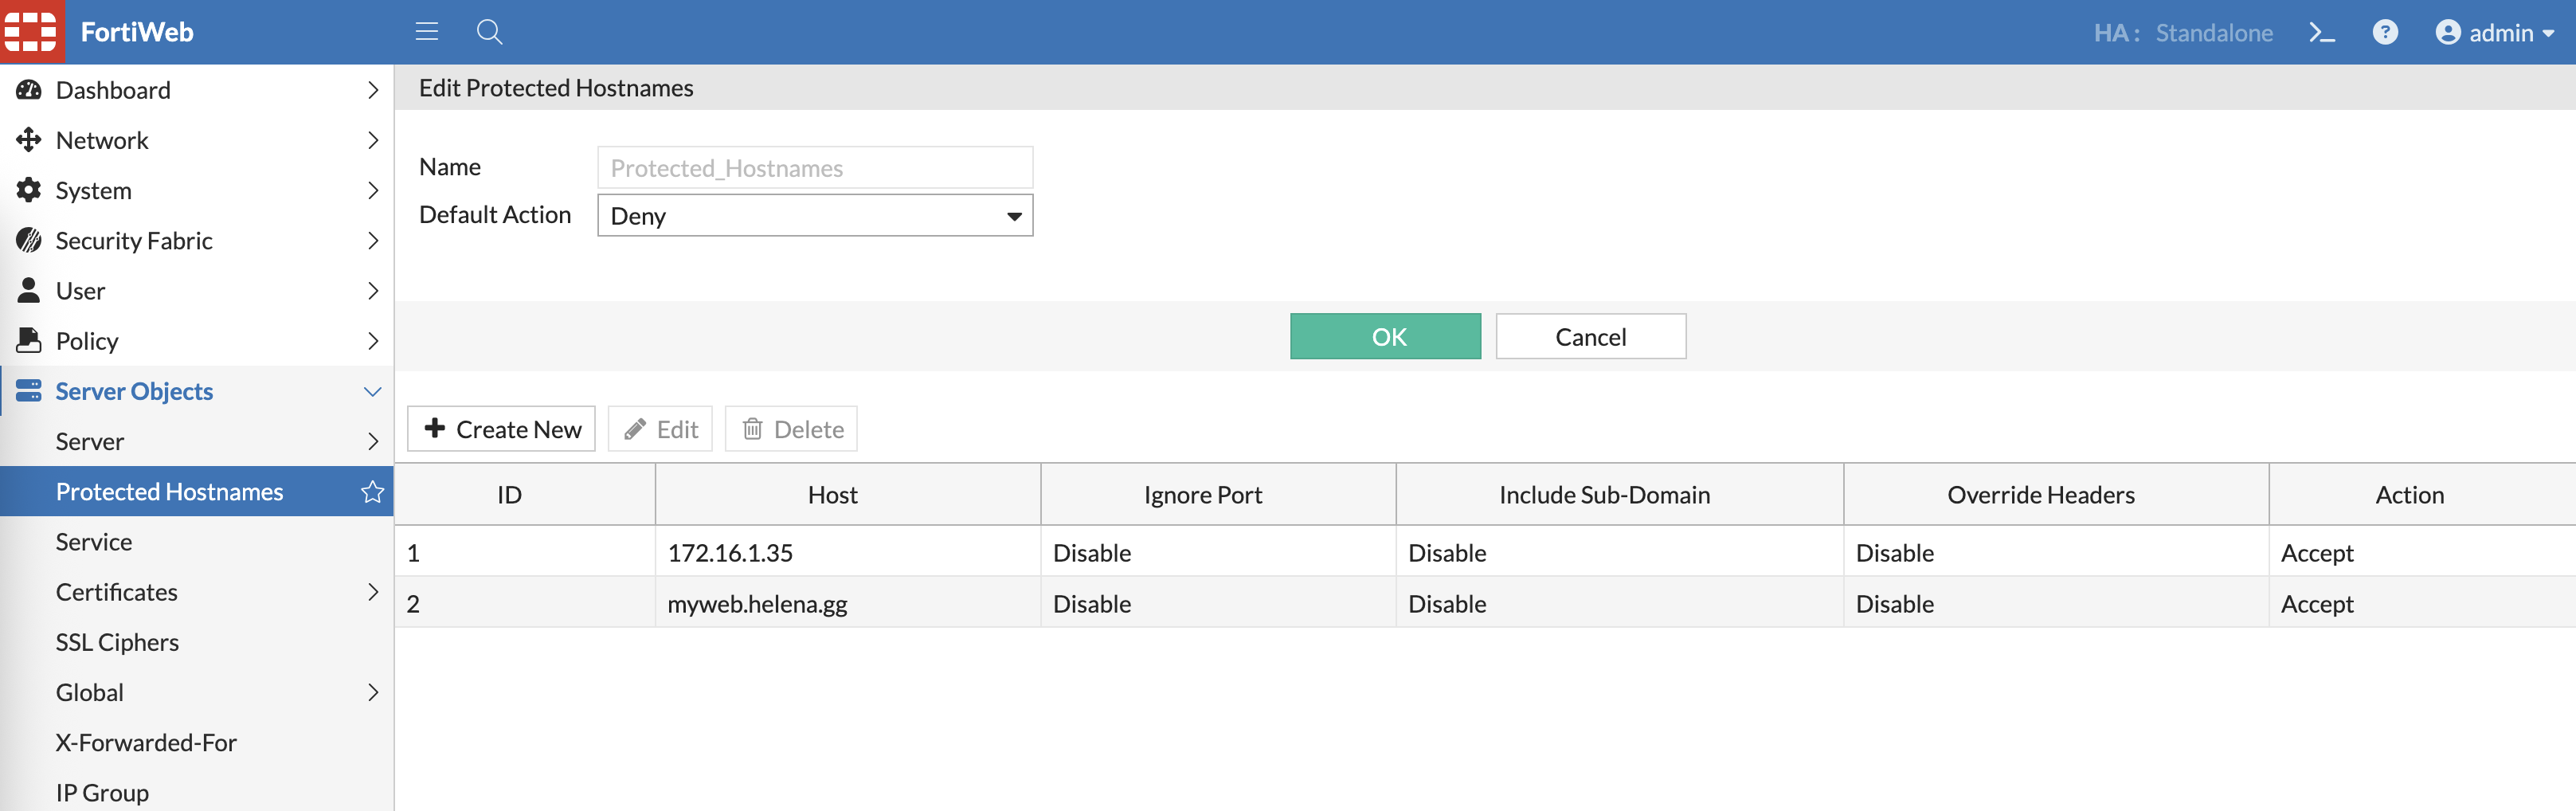Expand the Certificates submenu
The height and width of the screenshot is (811, 2576).
click(x=372, y=592)
